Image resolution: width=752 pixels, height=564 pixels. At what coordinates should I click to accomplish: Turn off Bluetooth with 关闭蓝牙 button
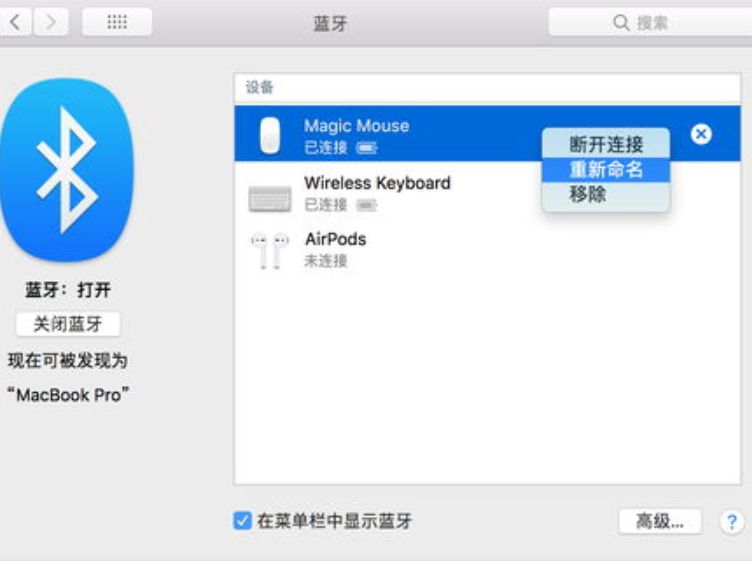point(68,324)
